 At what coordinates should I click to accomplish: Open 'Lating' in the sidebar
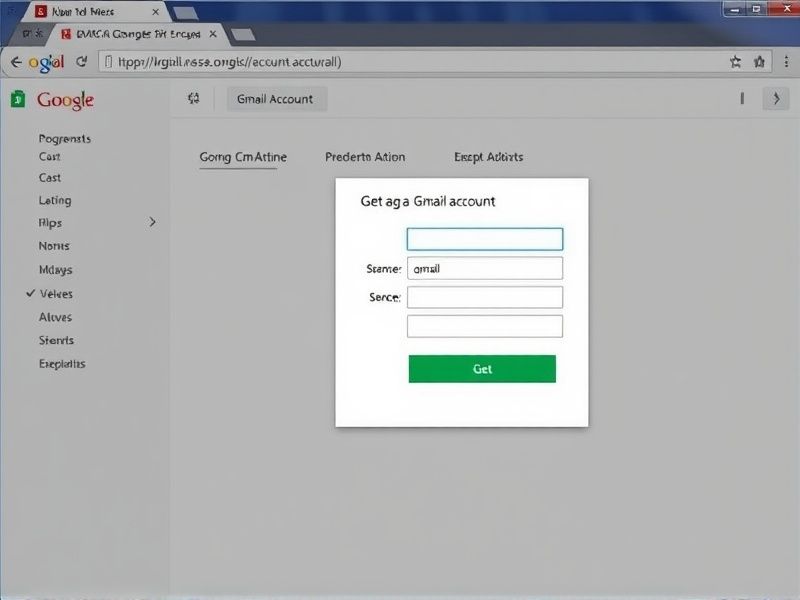(55, 201)
